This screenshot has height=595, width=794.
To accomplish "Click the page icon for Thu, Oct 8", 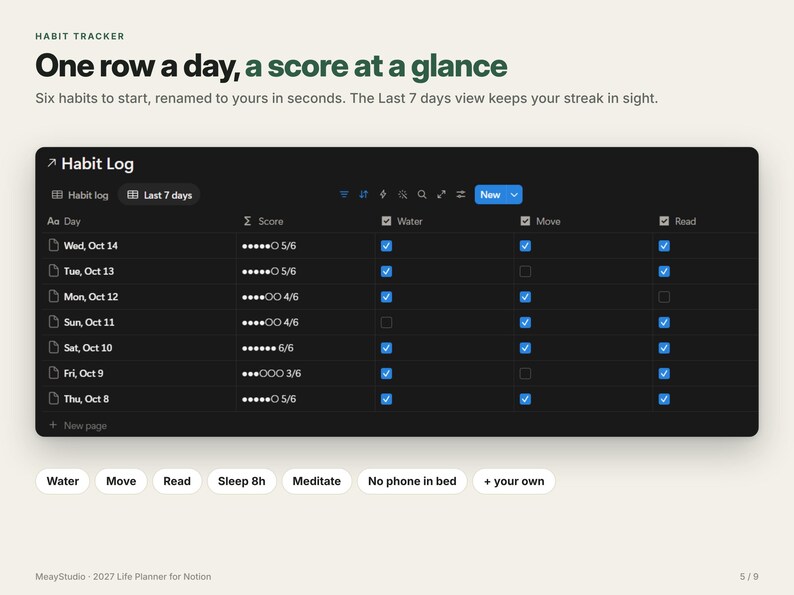I will click(x=53, y=399).
